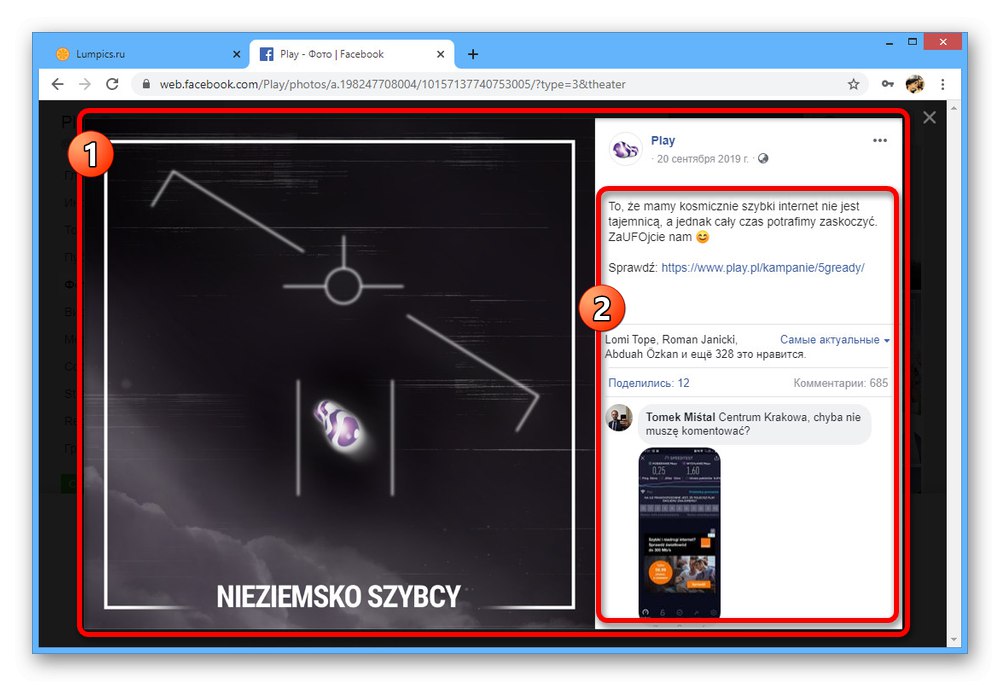Click the address bar URL
The width and height of the screenshot is (1000, 686).
(x=392, y=84)
